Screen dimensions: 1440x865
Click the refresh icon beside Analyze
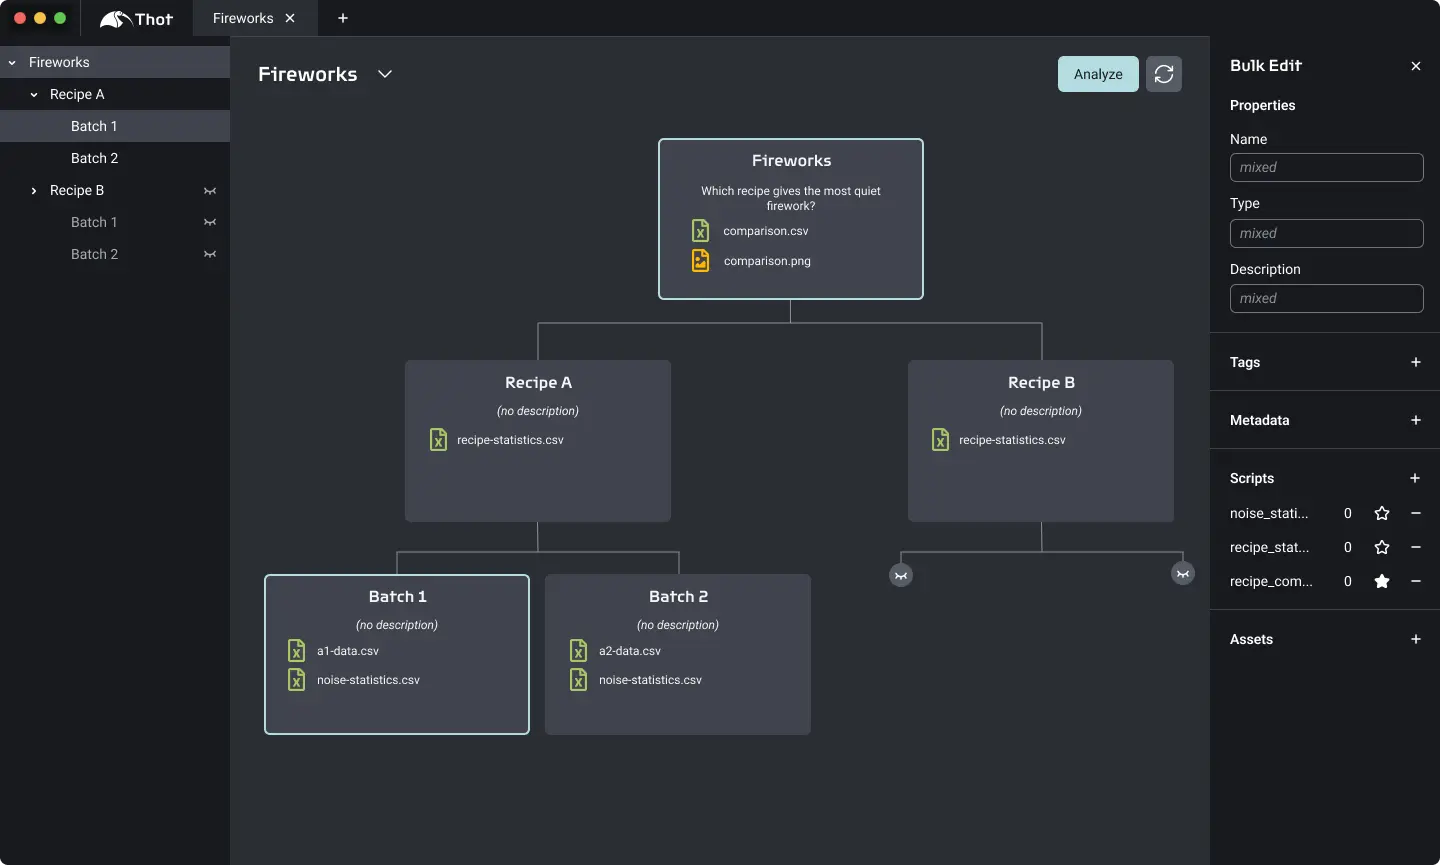[x=1163, y=73]
